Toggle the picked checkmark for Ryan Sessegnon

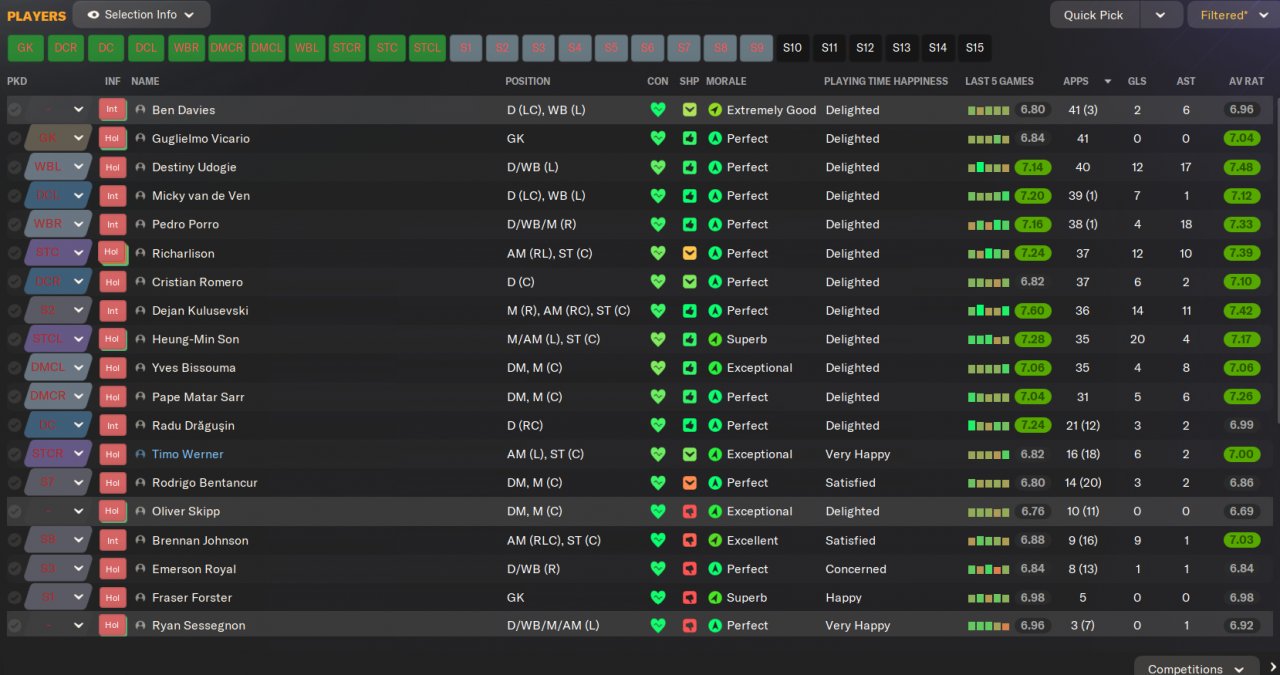(x=14, y=626)
